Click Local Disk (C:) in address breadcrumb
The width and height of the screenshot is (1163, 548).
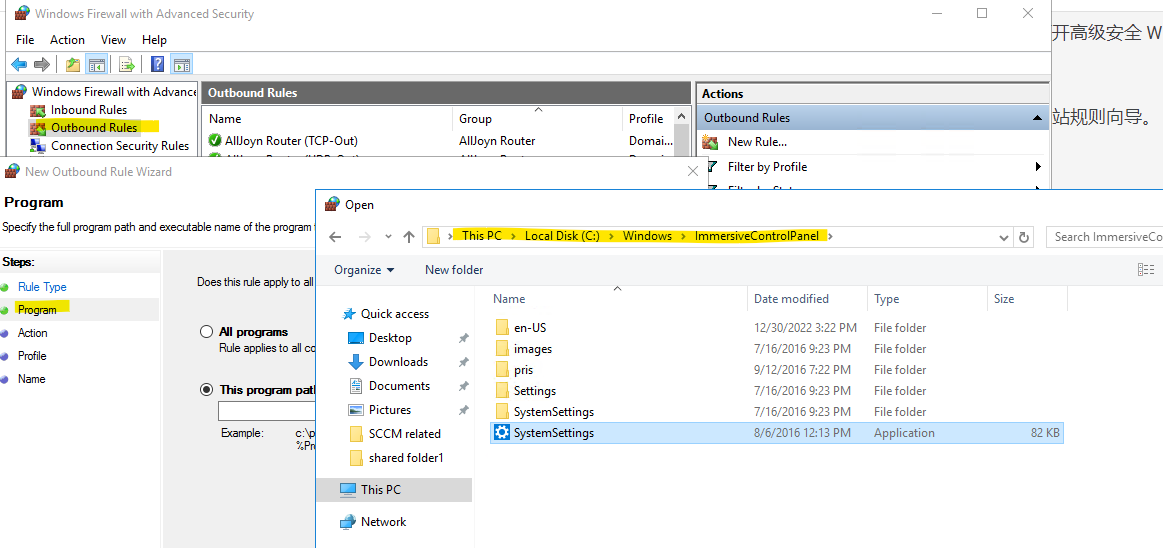(562, 236)
